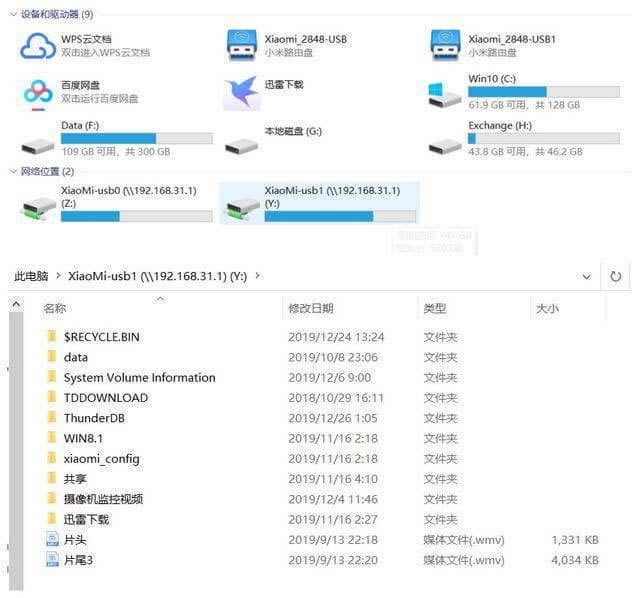Sort files by 修改日期 column
The width and height of the screenshot is (640, 598).
point(311,309)
